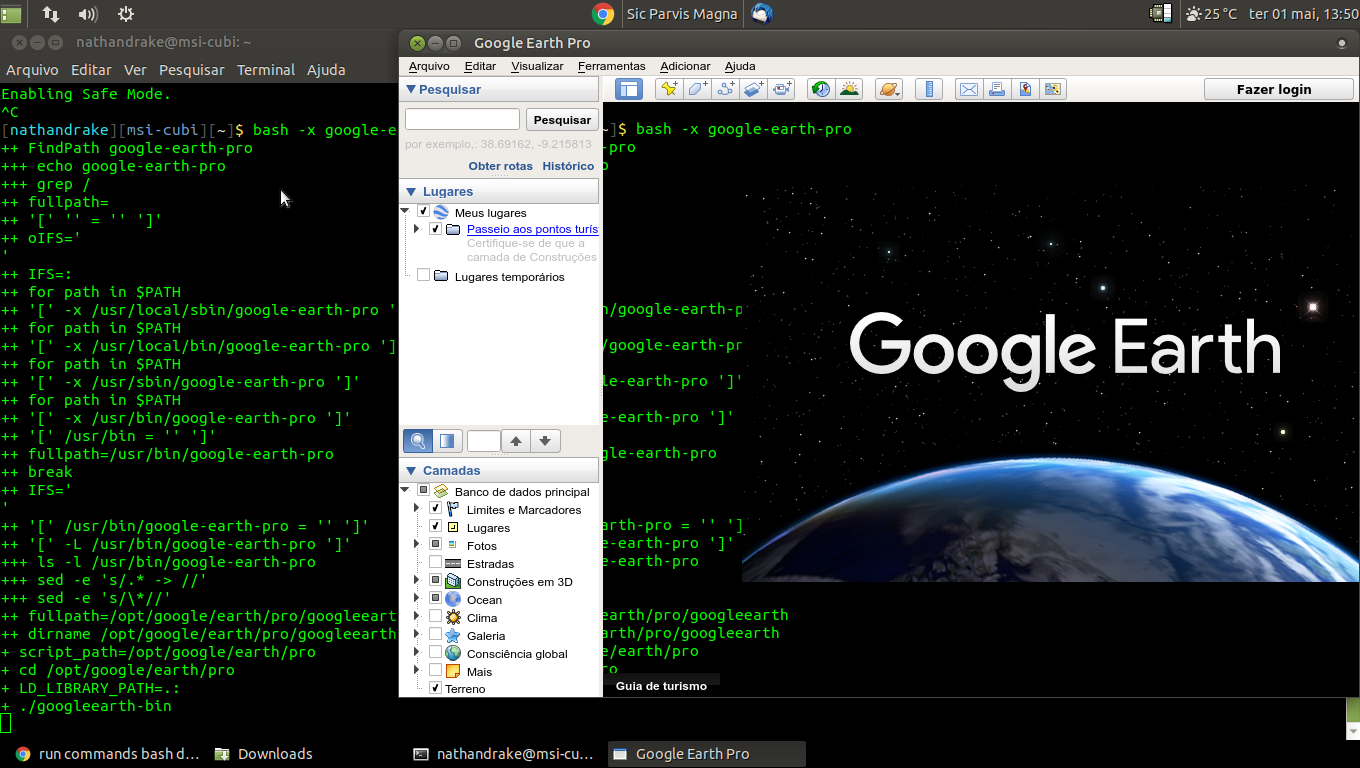This screenshot has width=1360, height=768.
Task: Click the Add Path tool icon
Action: point(725,89)
